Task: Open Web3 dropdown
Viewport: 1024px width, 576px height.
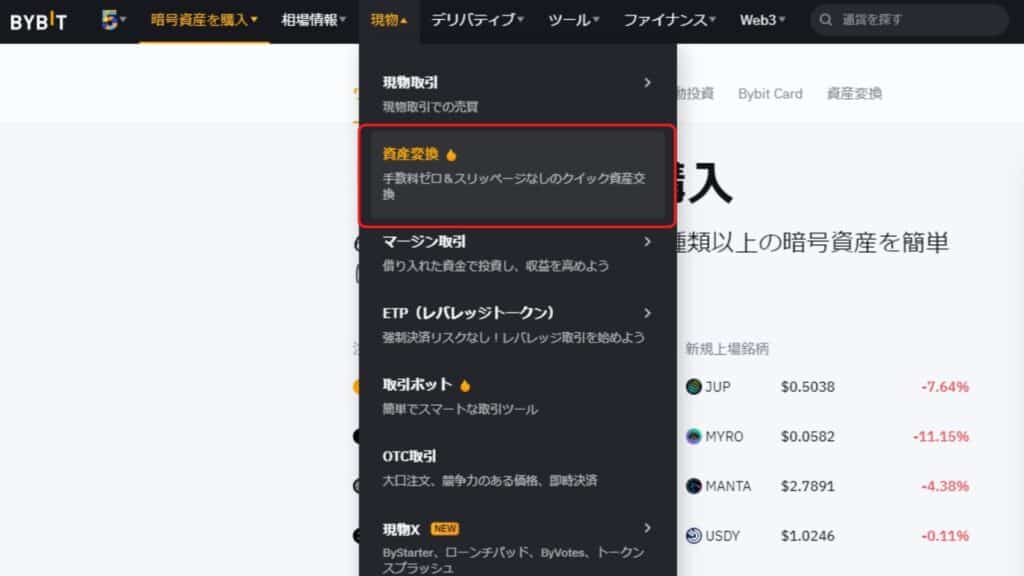Action: (762, 20)
